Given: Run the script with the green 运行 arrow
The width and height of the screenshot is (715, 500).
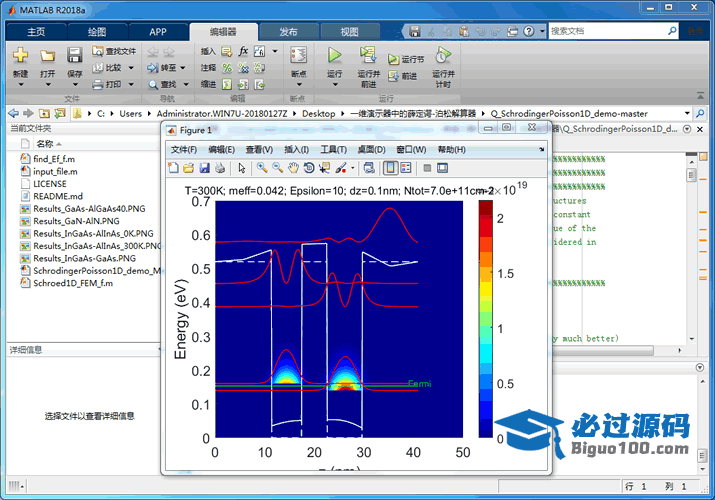Looking at the screenshot, I should tap(334, 55).
